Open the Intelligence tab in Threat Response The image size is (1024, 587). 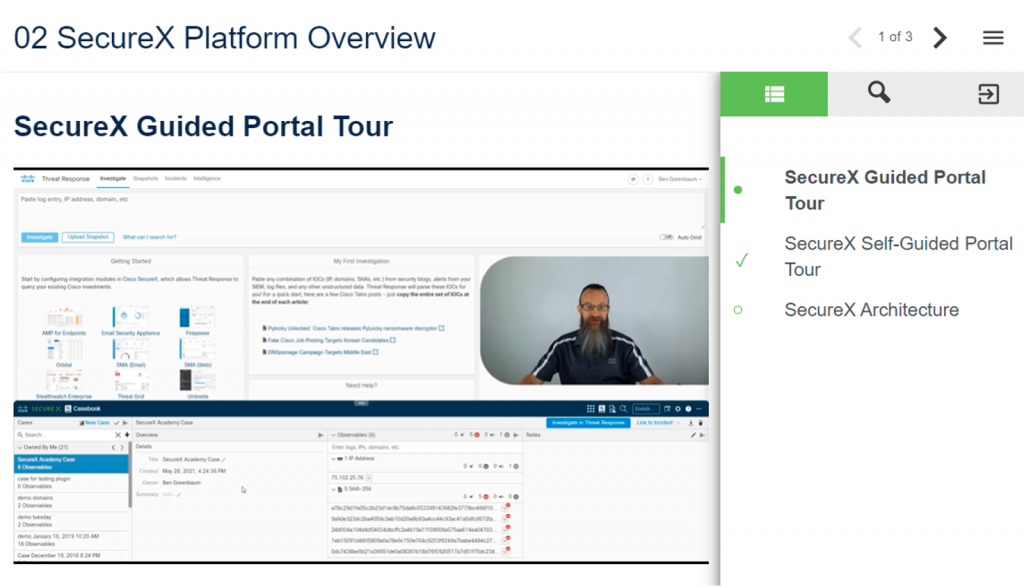tap(206, 177)
